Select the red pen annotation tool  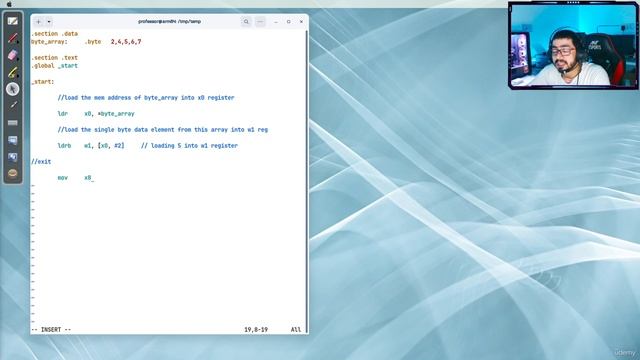pyautogui.click(x=13, y=38)
